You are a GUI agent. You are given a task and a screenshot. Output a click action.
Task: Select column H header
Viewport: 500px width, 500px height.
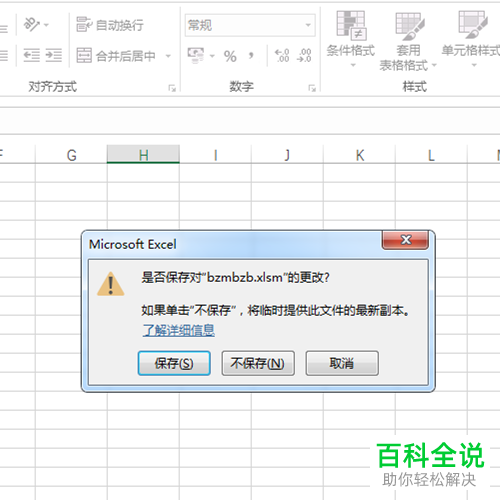click(143, 154)
